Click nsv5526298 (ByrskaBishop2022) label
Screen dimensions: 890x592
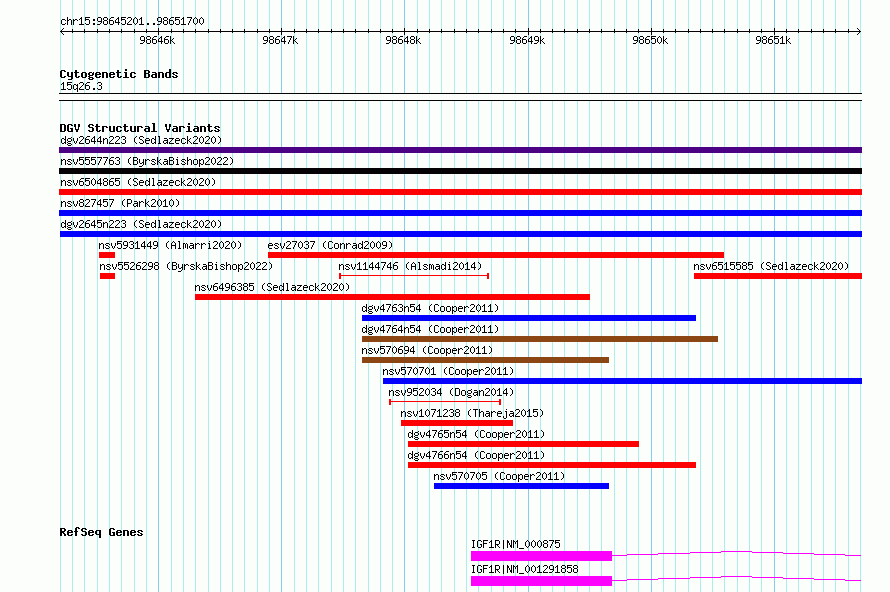186,266
